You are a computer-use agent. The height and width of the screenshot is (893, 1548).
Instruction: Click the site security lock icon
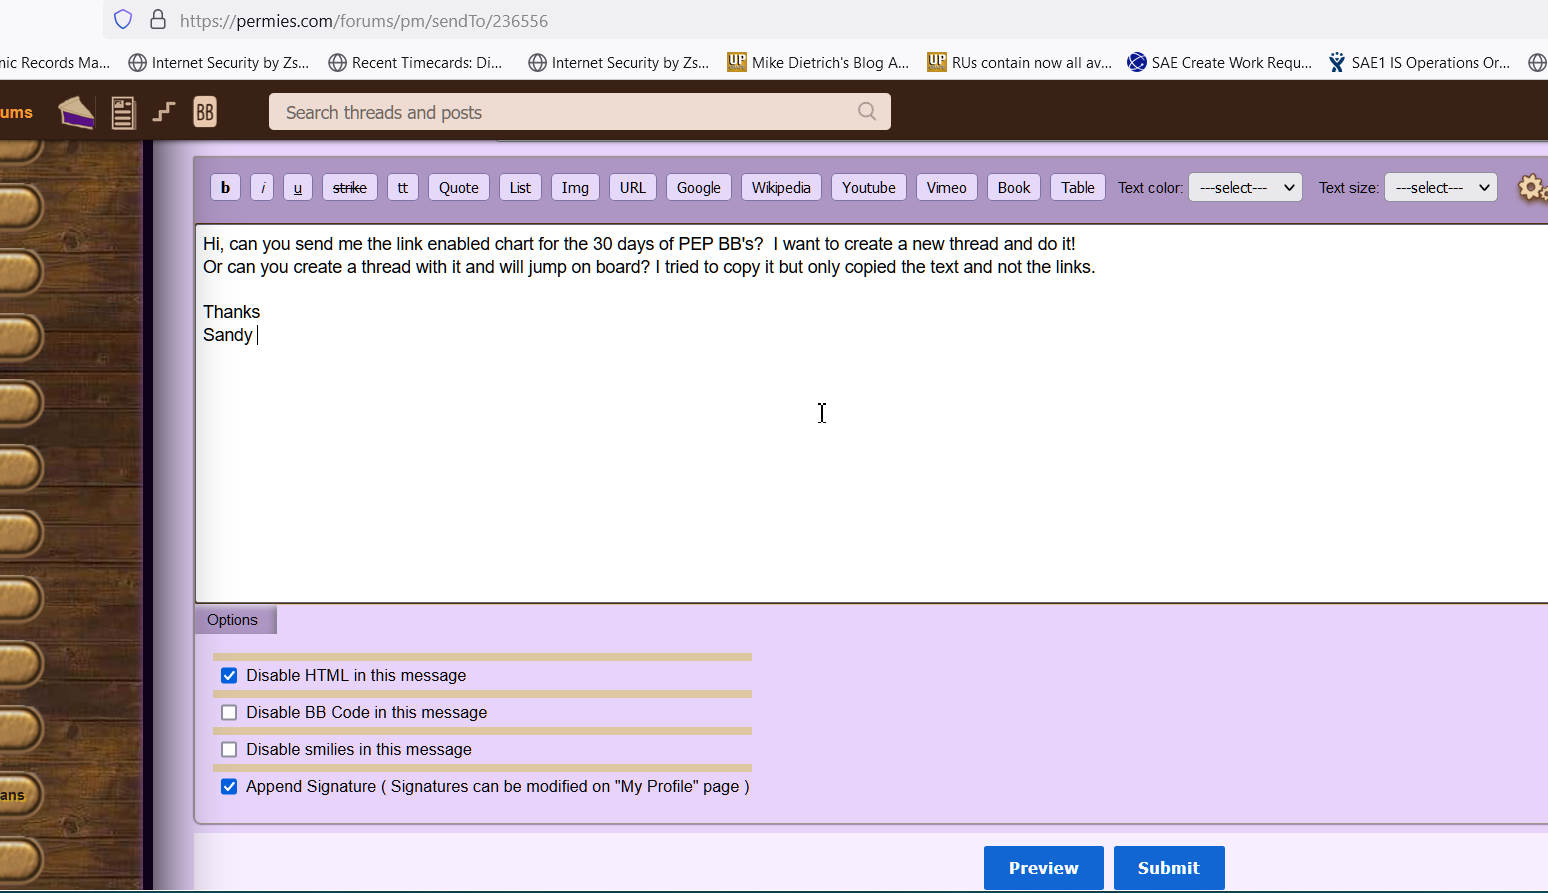click(158, 20)
